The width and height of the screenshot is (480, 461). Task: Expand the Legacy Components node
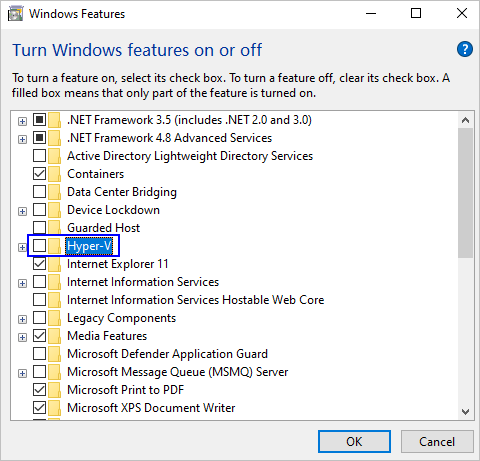point(22,319)
